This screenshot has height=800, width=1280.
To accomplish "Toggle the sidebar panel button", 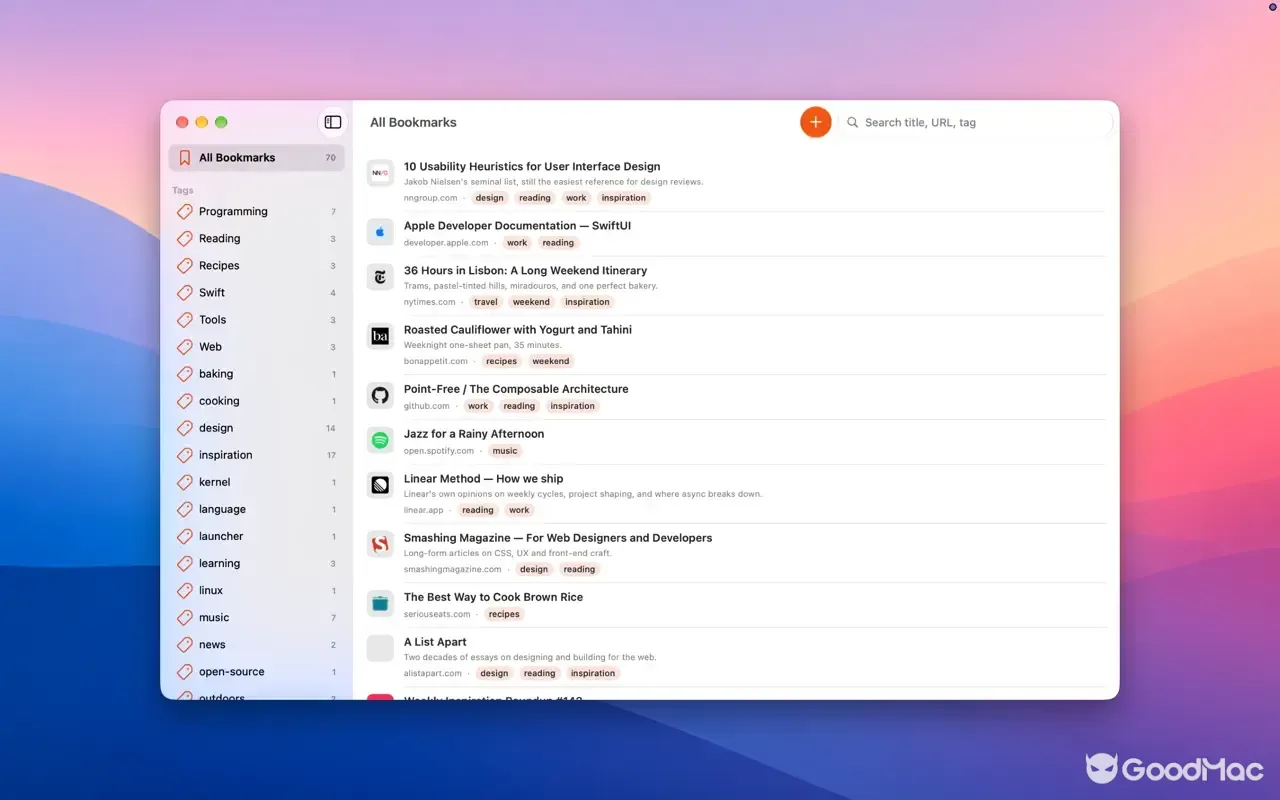I will coord(333,122).
